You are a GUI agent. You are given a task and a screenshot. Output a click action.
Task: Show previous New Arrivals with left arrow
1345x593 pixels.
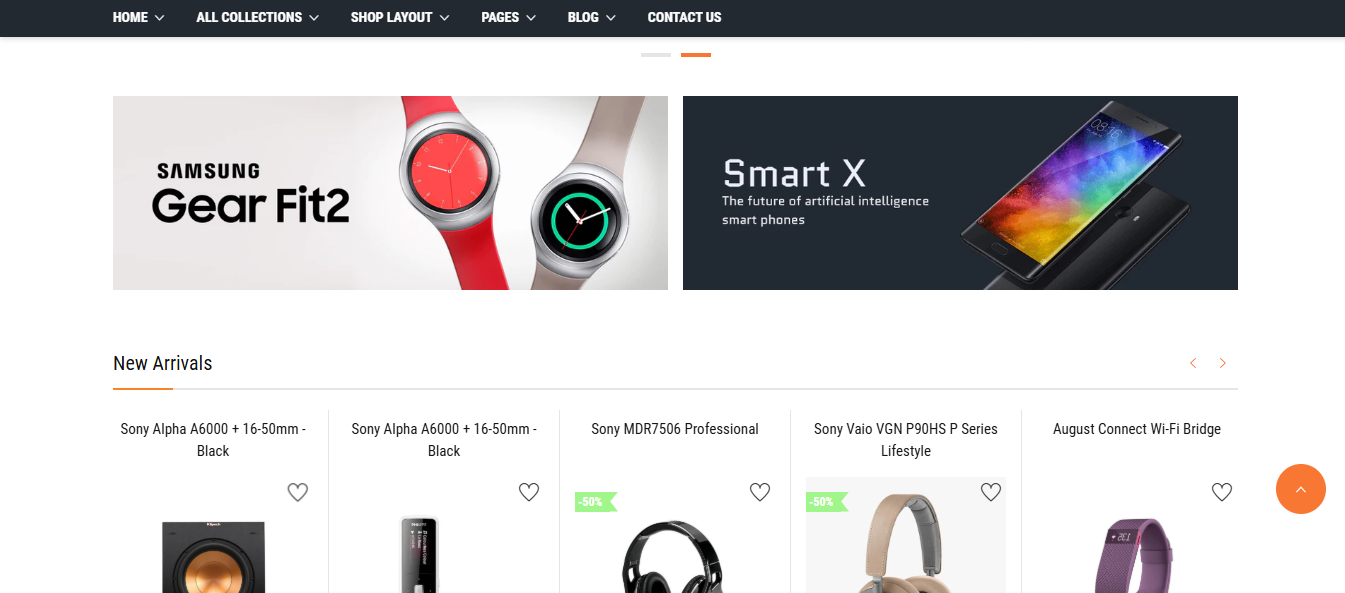1193,363
